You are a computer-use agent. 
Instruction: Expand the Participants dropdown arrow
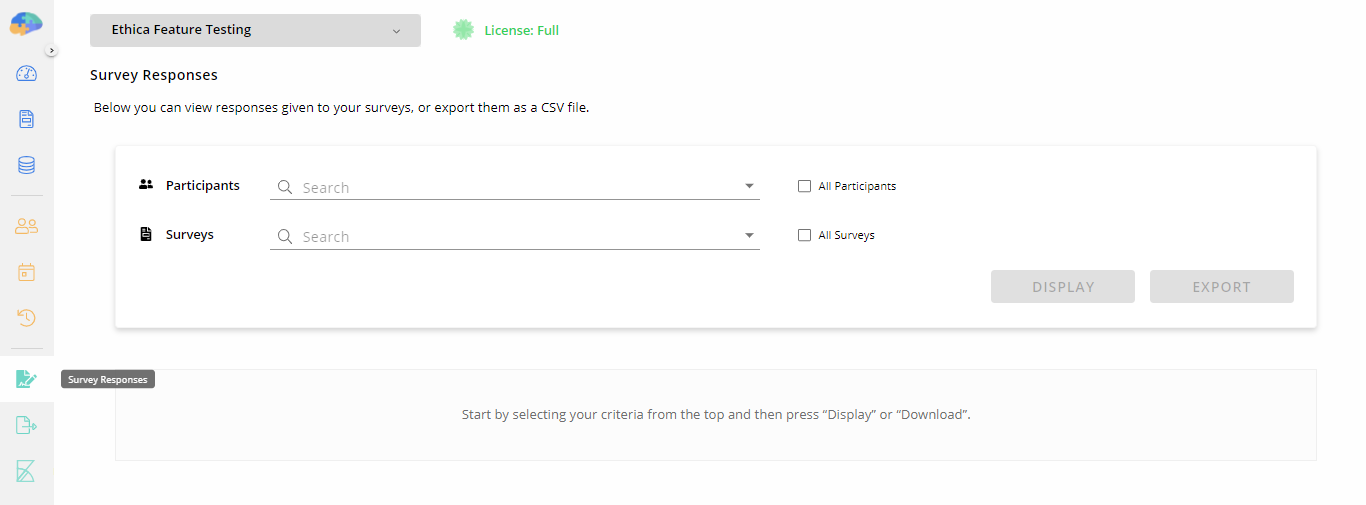(x=749, y=186)
